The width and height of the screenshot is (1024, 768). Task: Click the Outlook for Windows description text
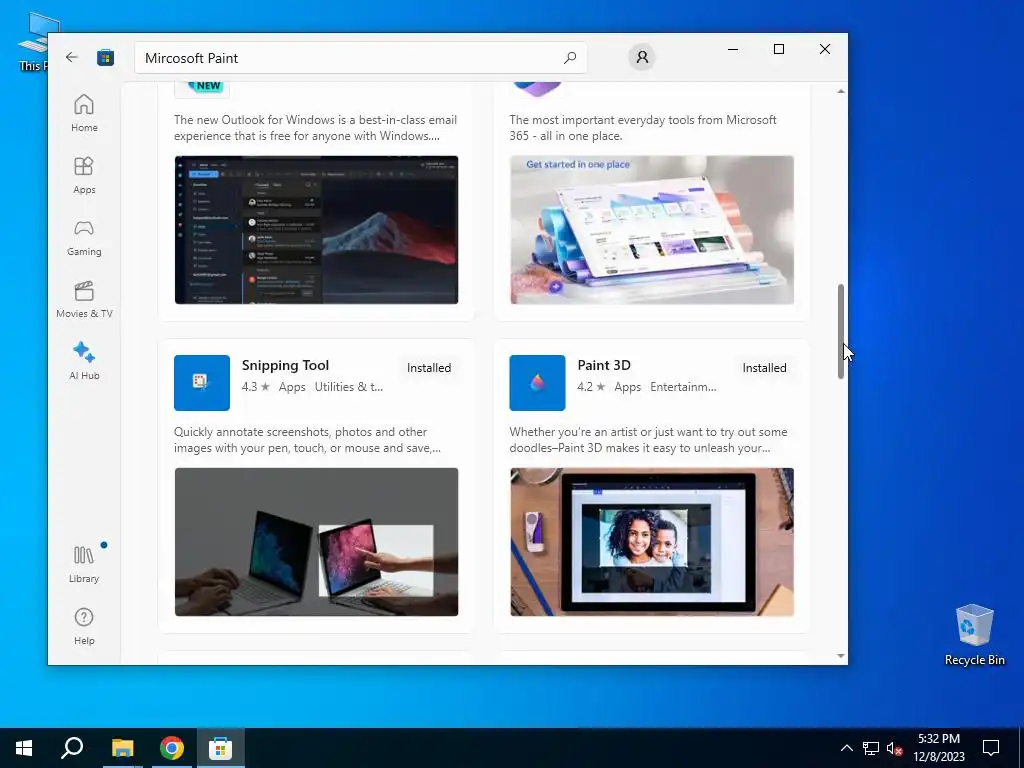315,128
